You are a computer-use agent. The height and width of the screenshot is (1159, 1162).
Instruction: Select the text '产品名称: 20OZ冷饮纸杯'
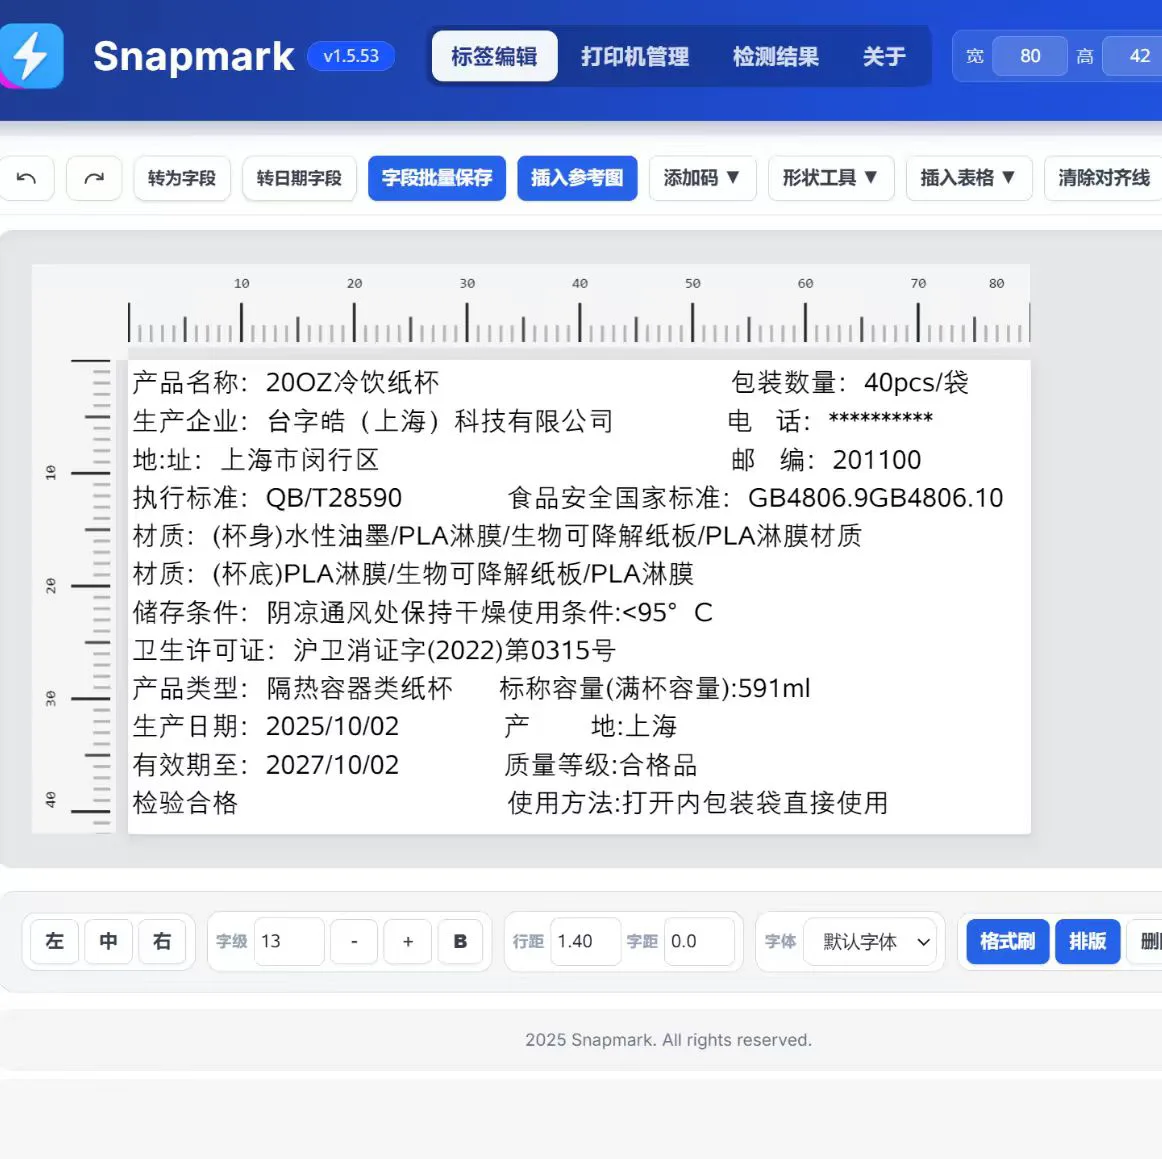(x=286, y=382)
